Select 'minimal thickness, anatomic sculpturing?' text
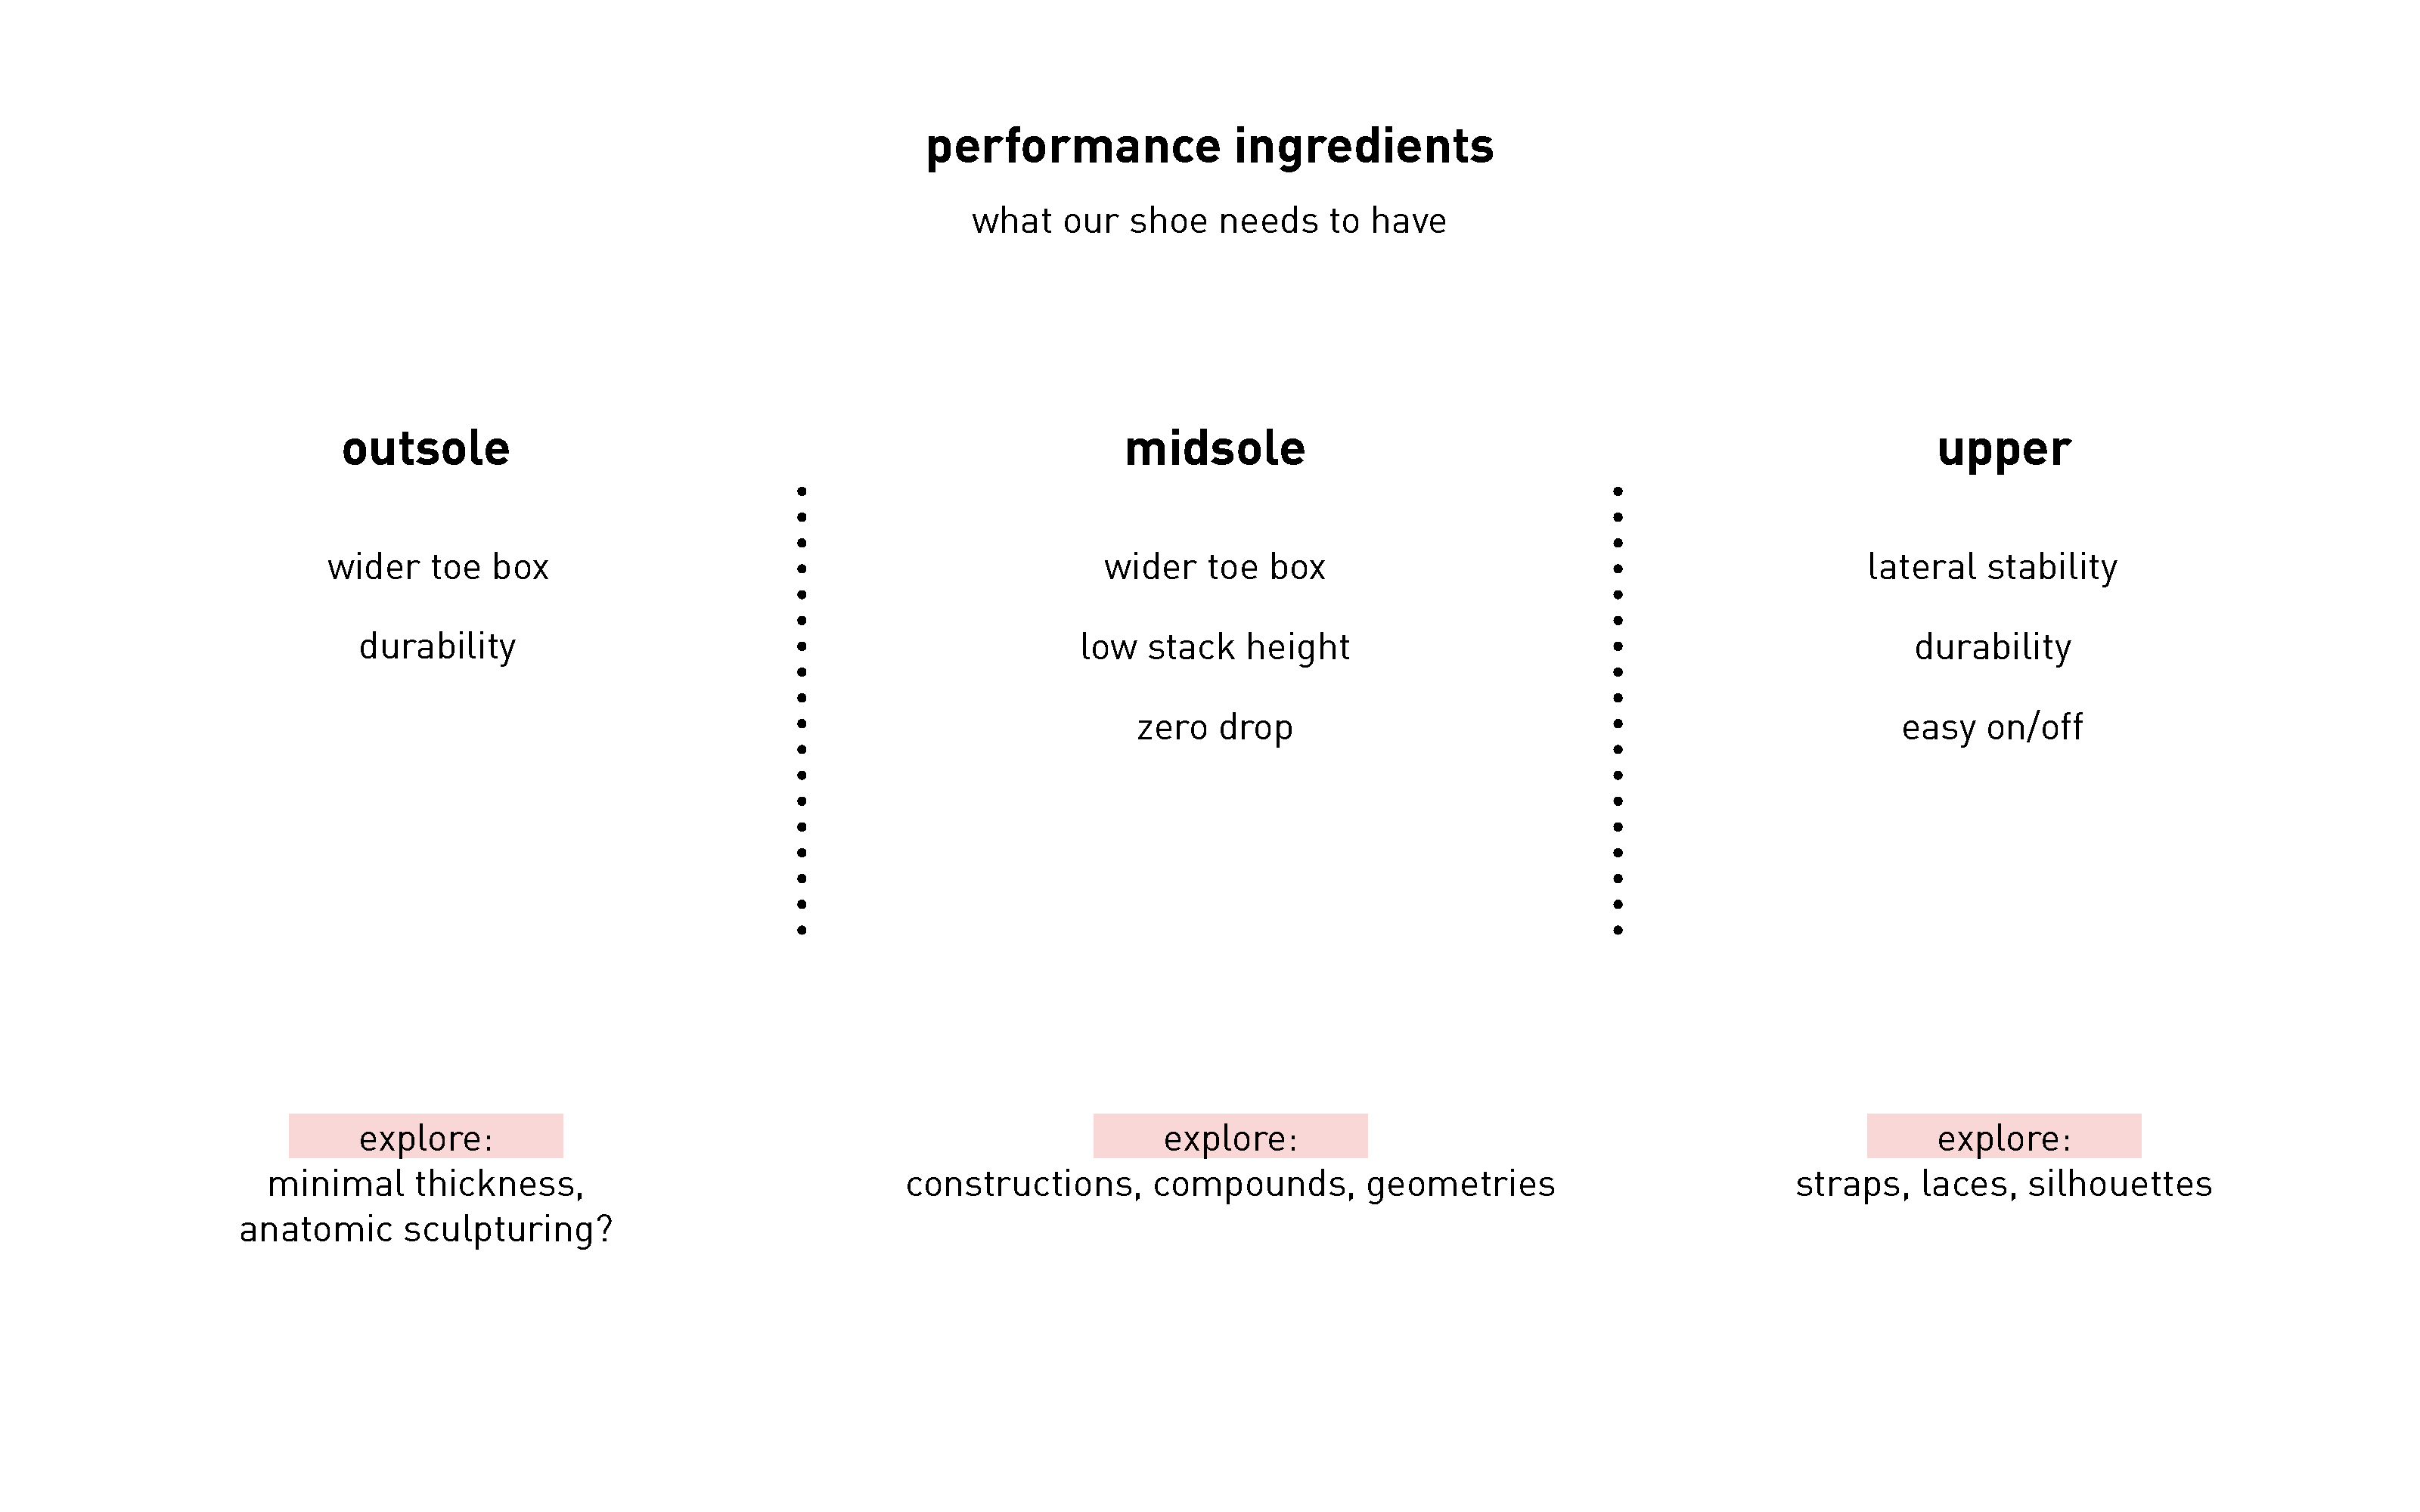This screenshot has width=2420, height=1512. coord(426,1206)
